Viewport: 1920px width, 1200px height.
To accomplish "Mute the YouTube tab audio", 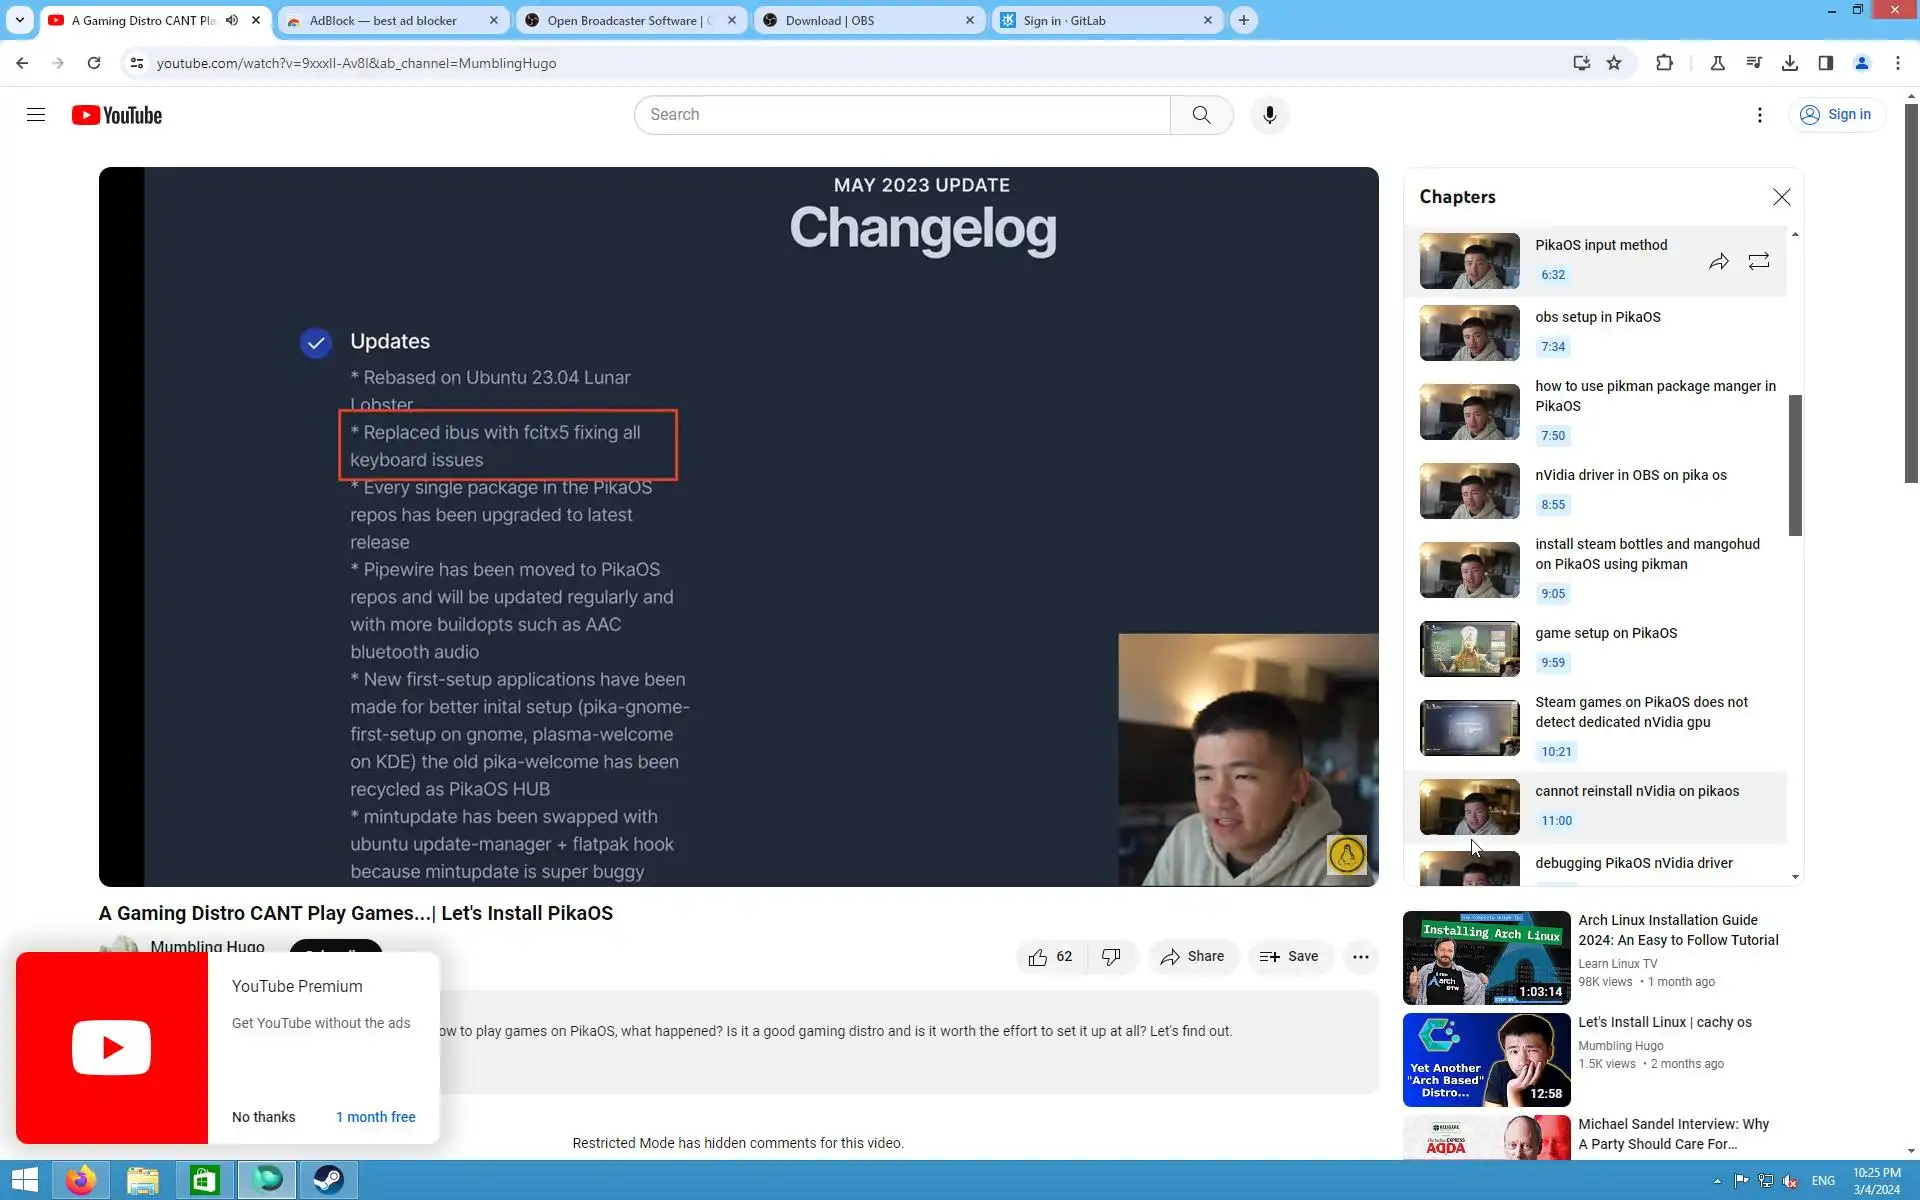I will pos(232,20).
